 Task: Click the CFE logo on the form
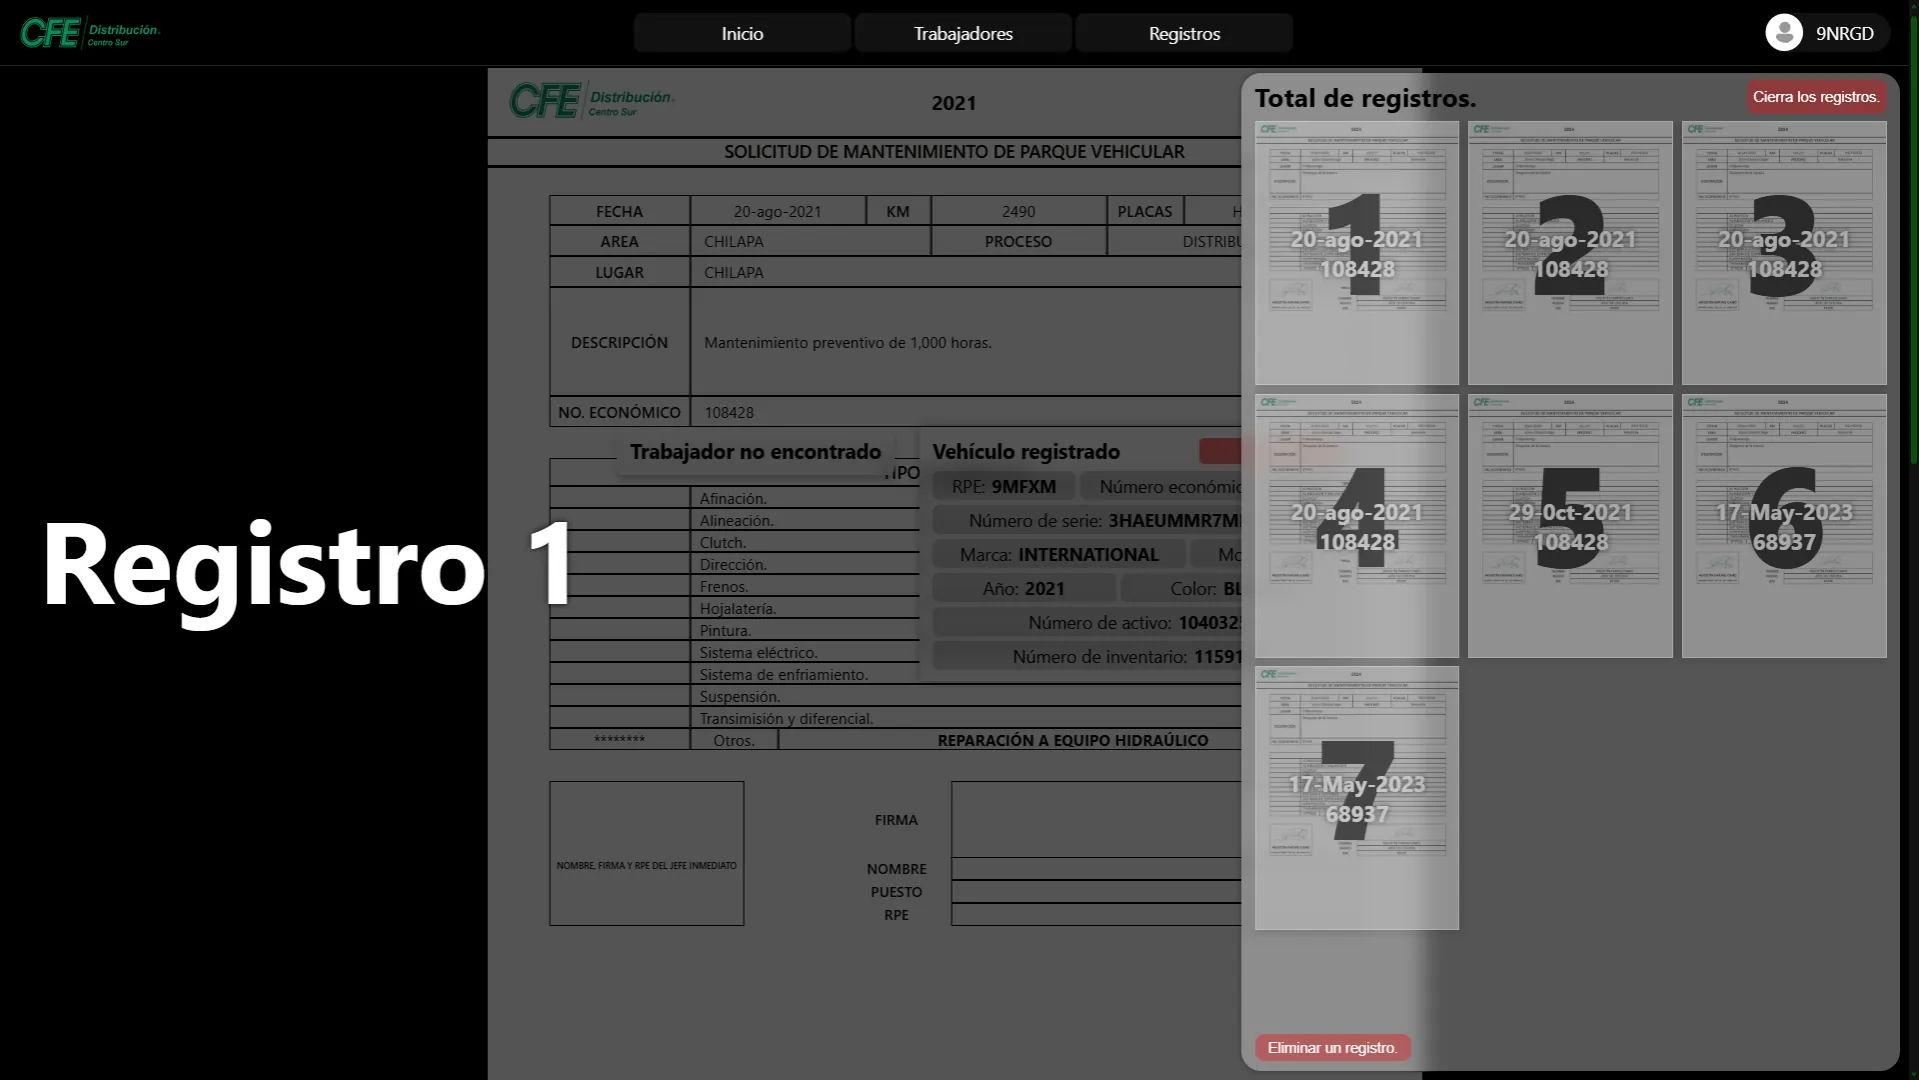(x=592, y=100)
